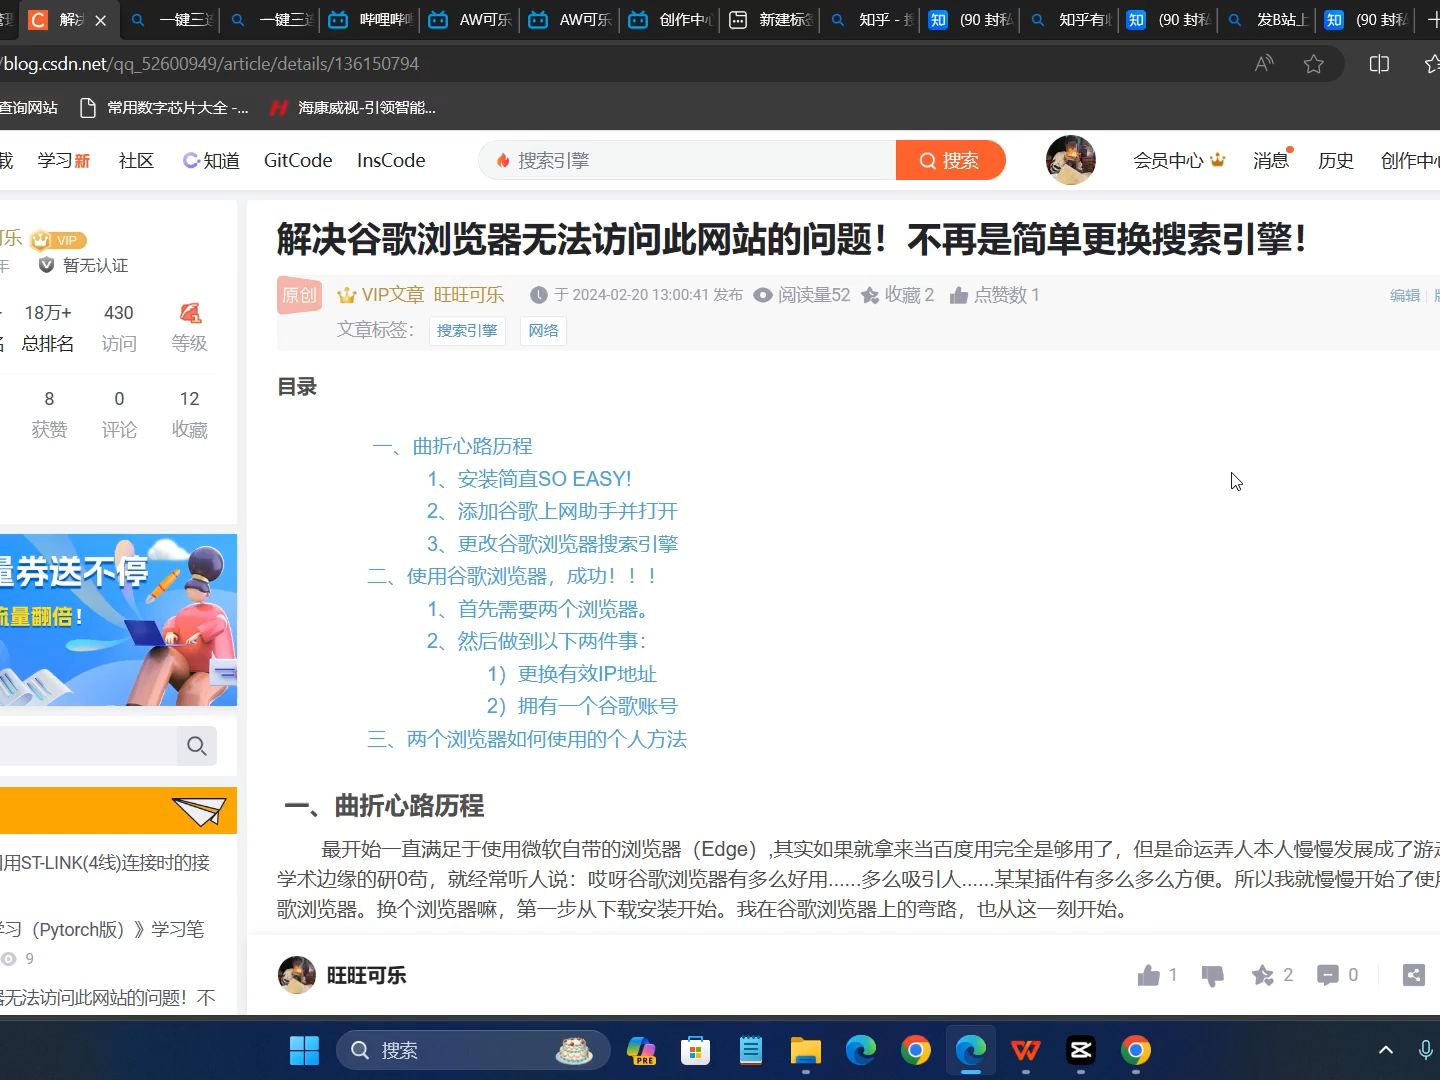Screen dimensions: 1440x1080
Task: Jump to 1)更换有效IP地址 section
Action: tap(572, 674)
